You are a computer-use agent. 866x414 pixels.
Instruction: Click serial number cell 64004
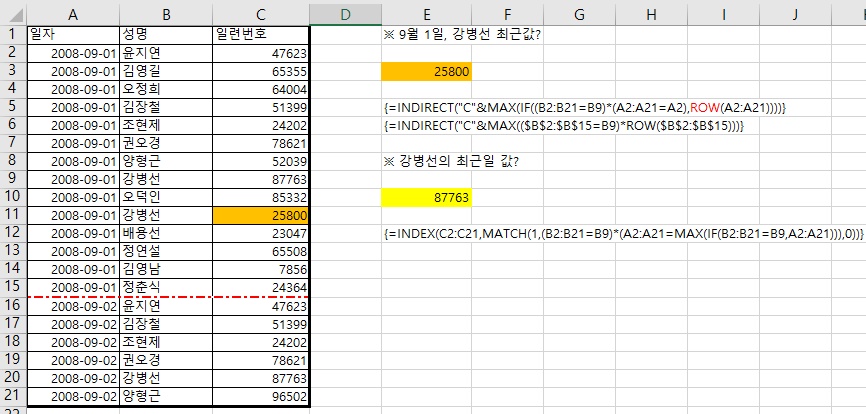[x=261, y=89]
